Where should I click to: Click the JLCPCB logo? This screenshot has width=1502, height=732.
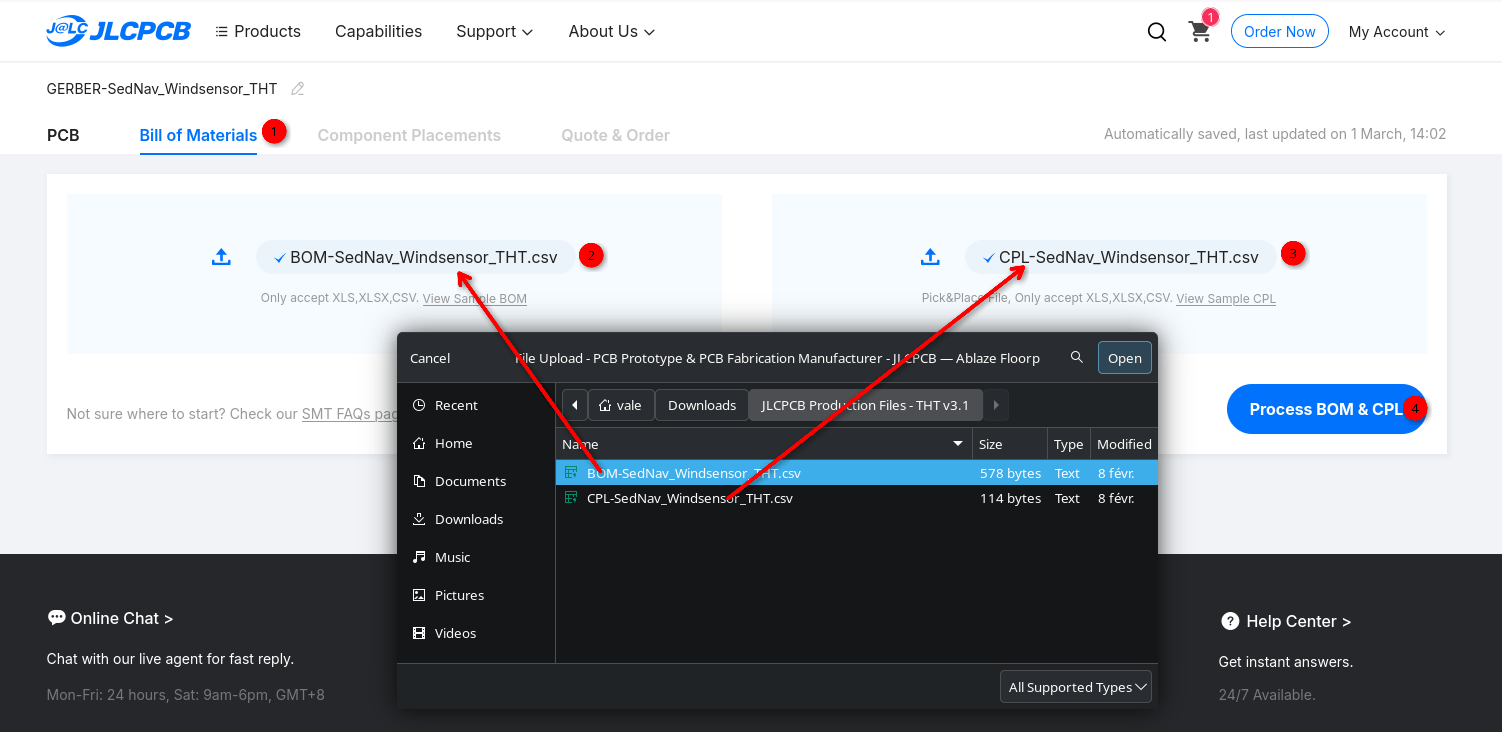[x=118, y=31]
